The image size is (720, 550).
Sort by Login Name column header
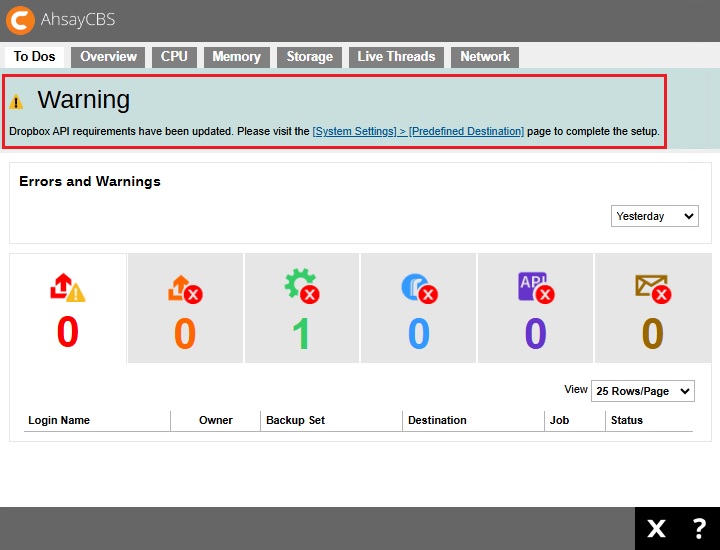click(x=59, y=420)
